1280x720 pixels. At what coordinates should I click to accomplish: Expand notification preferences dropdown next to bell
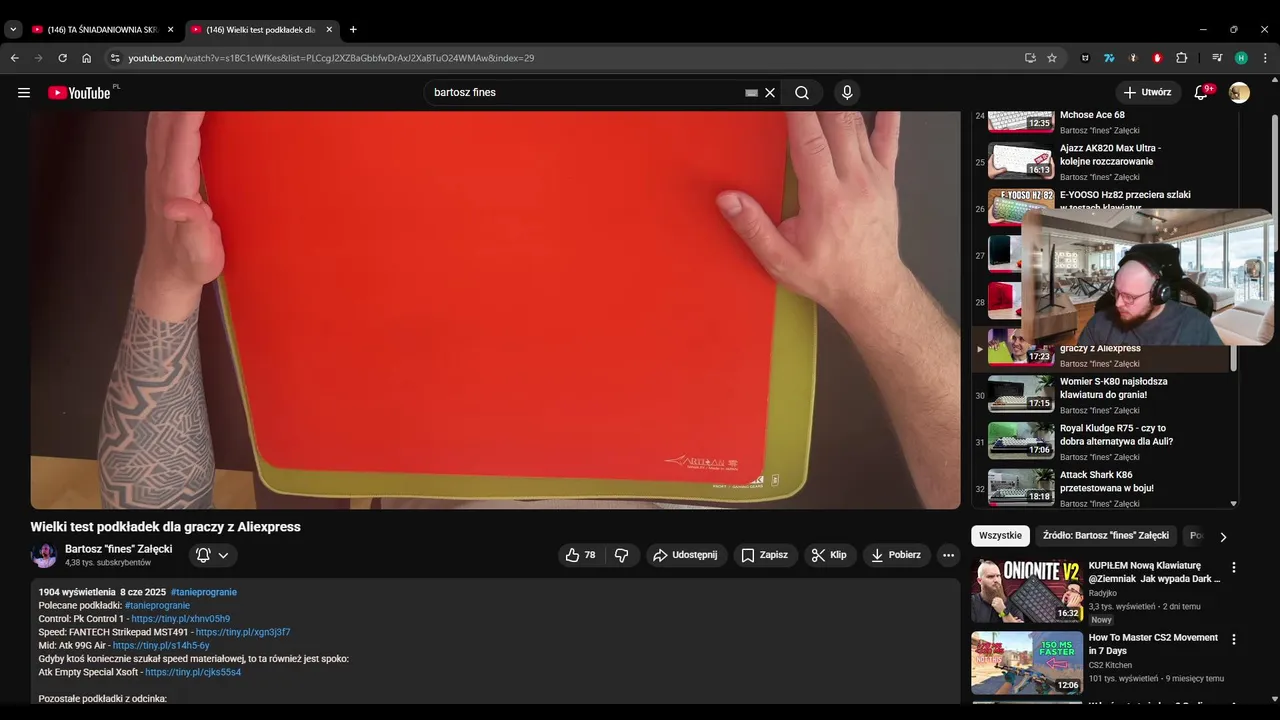223,555
